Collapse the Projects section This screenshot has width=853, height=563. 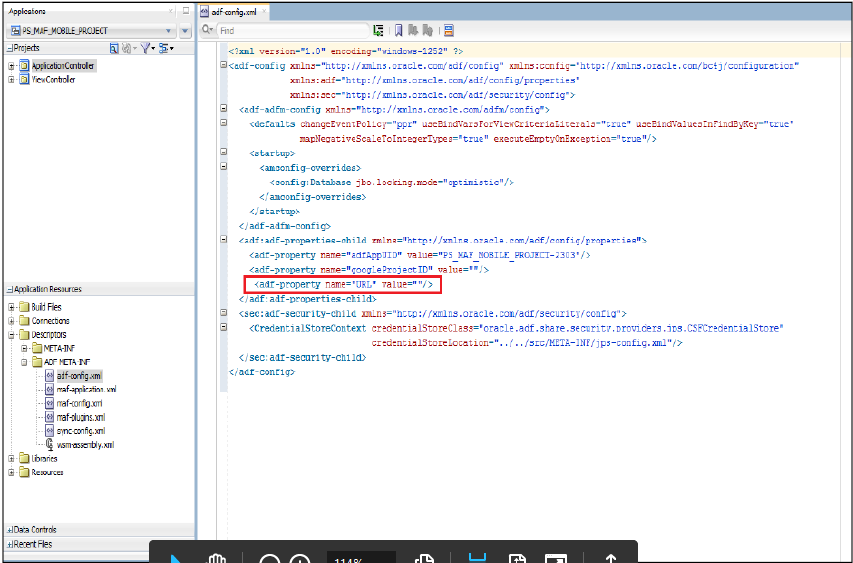coord(9,48)
